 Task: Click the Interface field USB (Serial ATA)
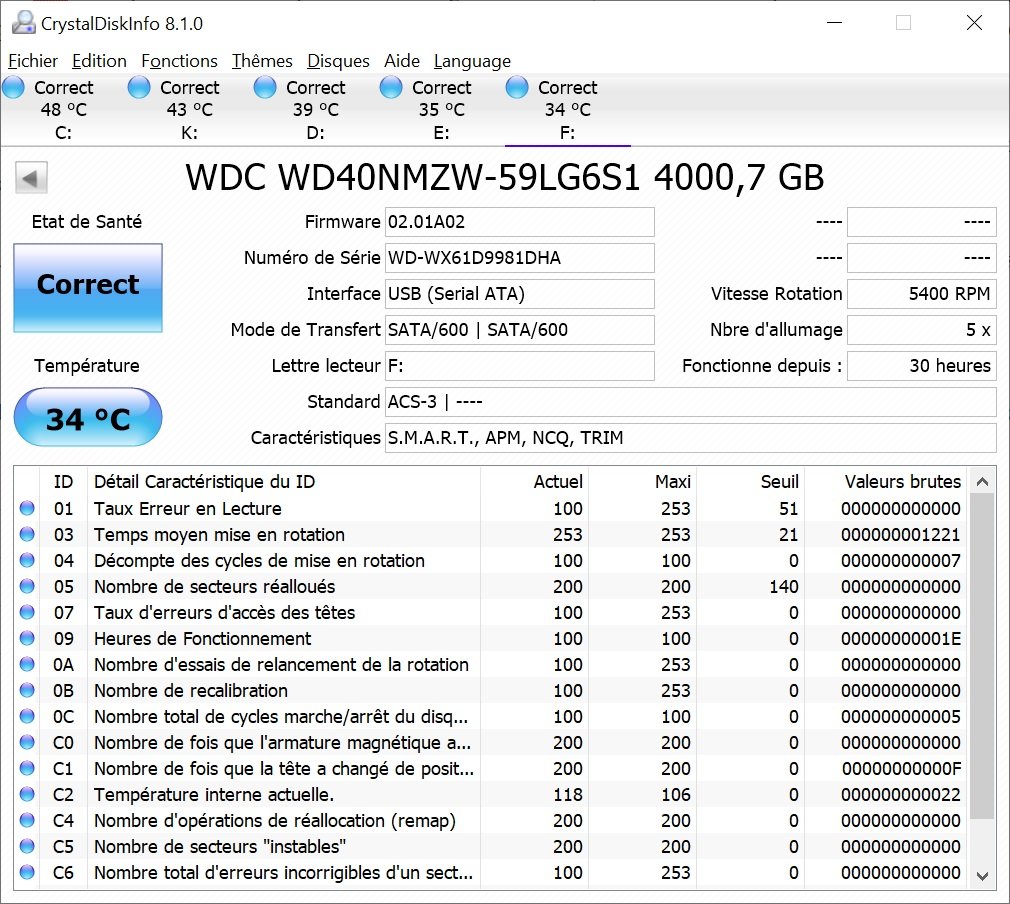coord(520,294)
